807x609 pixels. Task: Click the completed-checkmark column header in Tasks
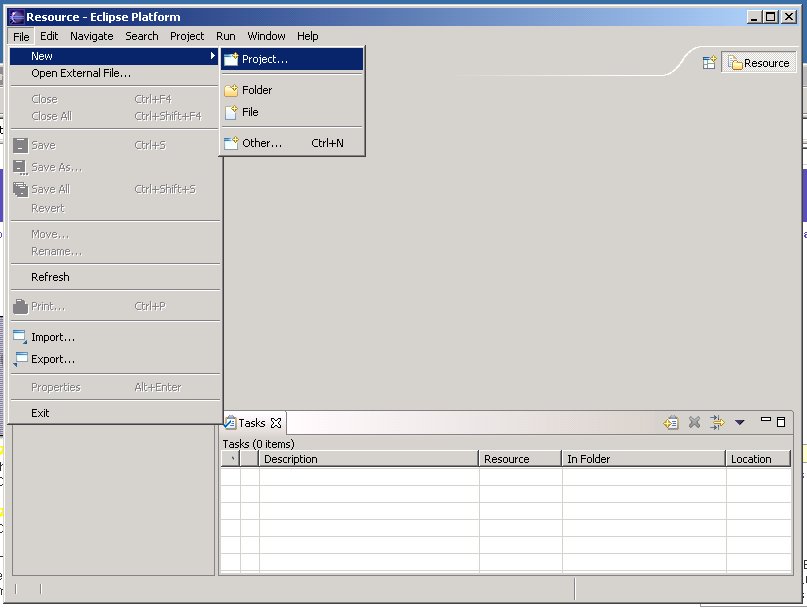(x=231, y=459)
